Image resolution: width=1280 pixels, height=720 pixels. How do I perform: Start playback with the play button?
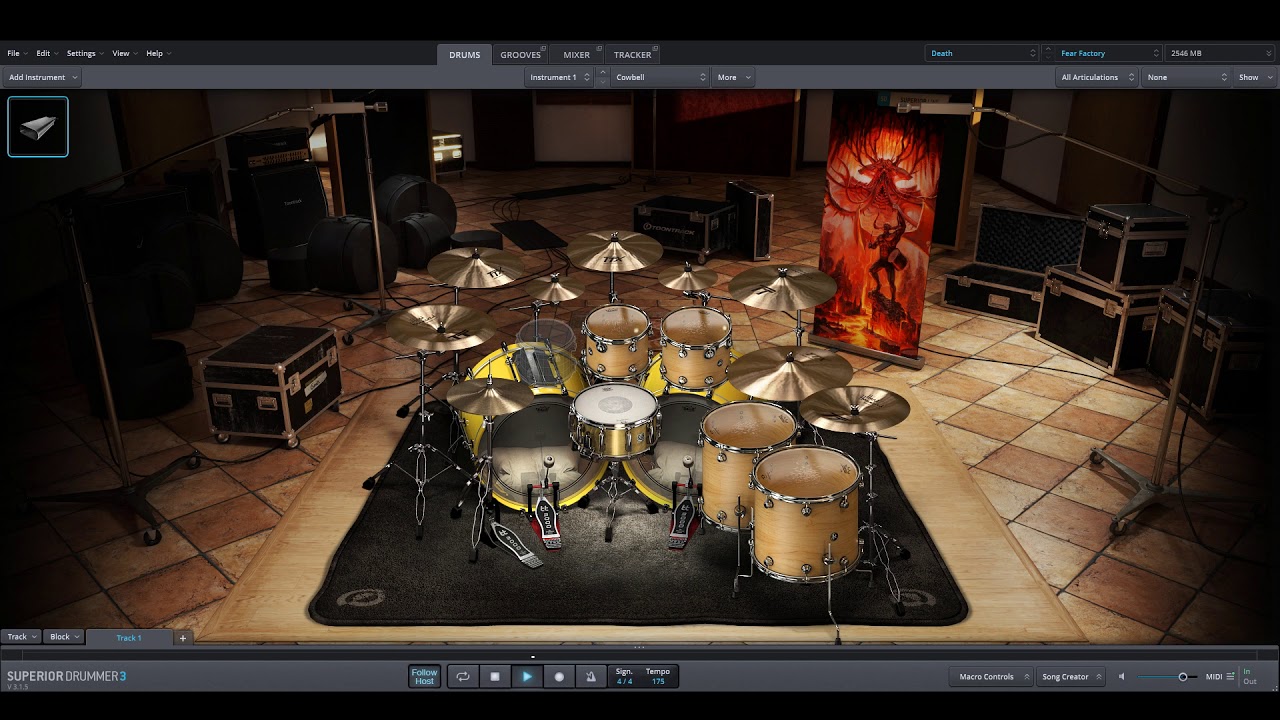[x=527, y=677]
